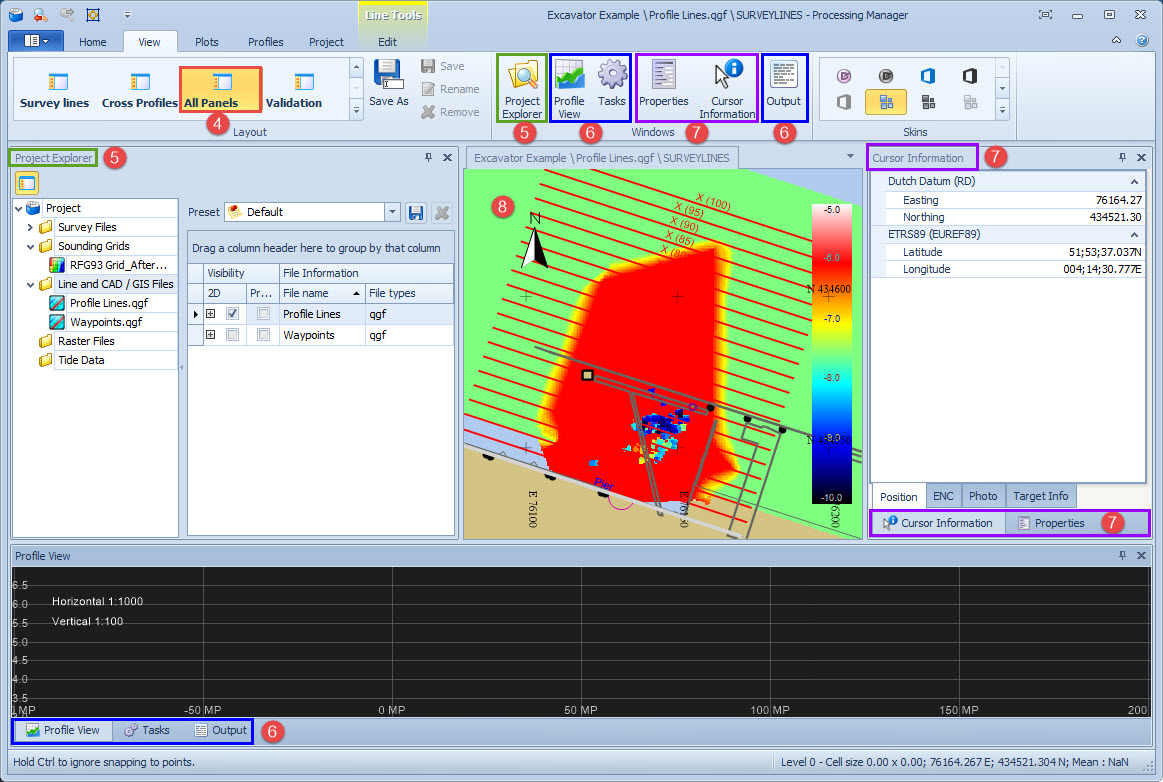Switch to the Plots ribbon tab
Viewport: 1163px width, 782px height.
207,42
